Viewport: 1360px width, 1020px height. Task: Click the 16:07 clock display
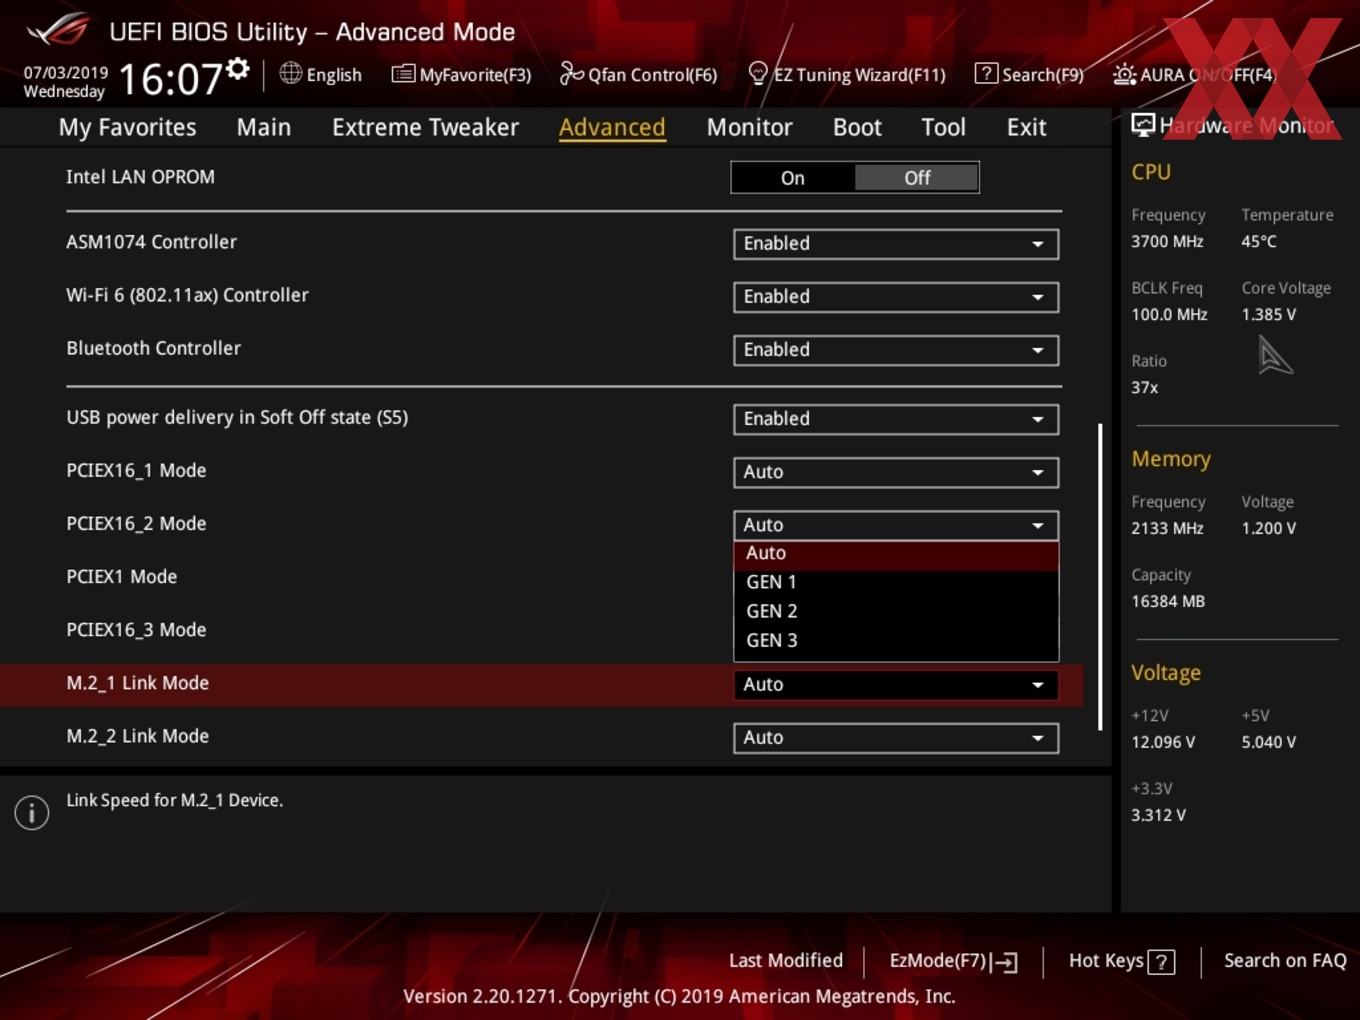(170, 79)
